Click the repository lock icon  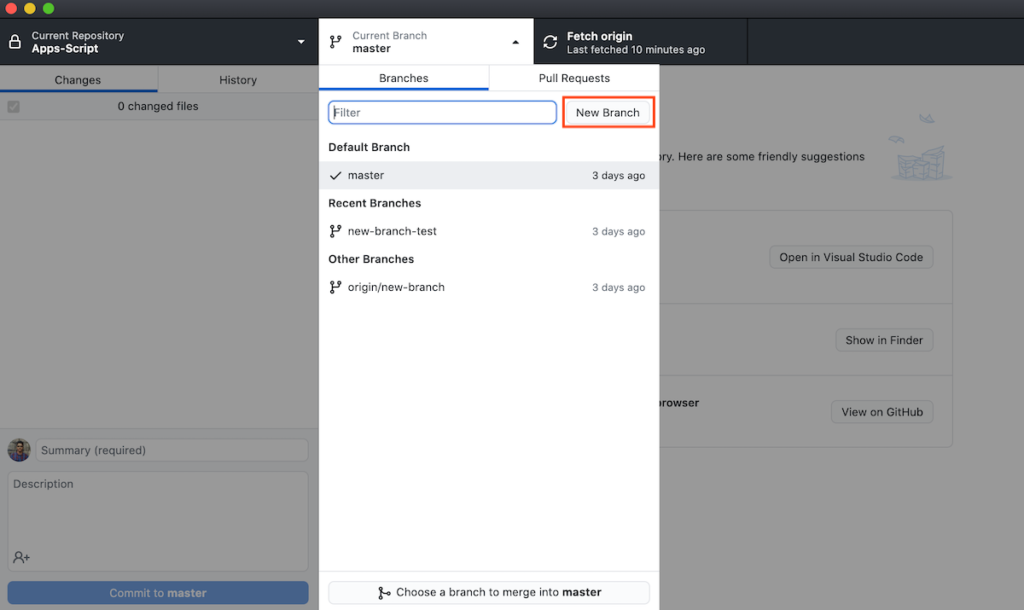click(x=14, y=42)
